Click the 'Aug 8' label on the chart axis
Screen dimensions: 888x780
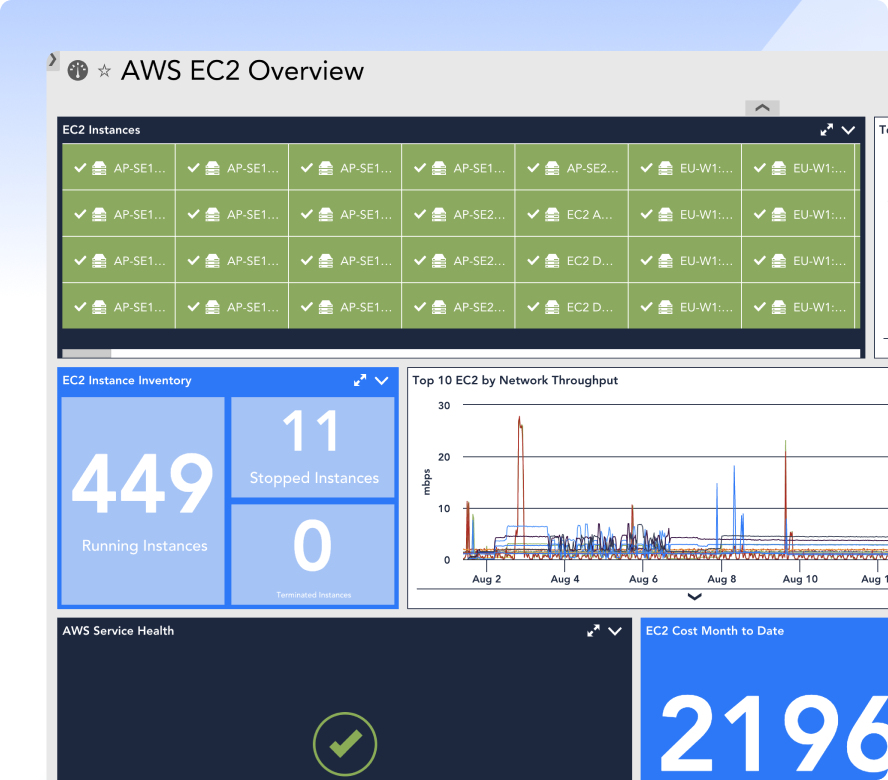722,579
